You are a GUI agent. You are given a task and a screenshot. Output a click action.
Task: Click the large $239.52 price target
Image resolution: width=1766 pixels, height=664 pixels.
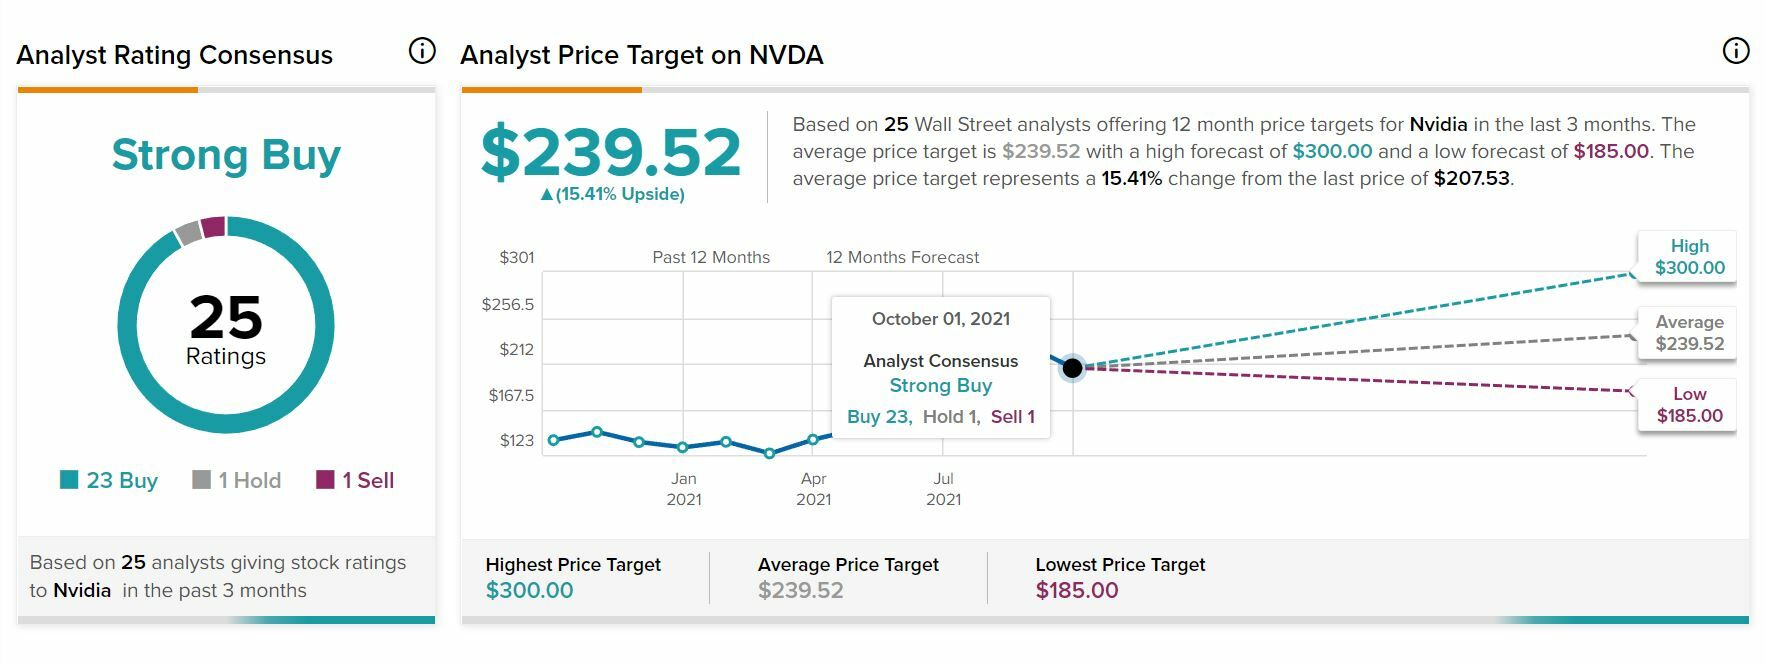pos(610,153)
